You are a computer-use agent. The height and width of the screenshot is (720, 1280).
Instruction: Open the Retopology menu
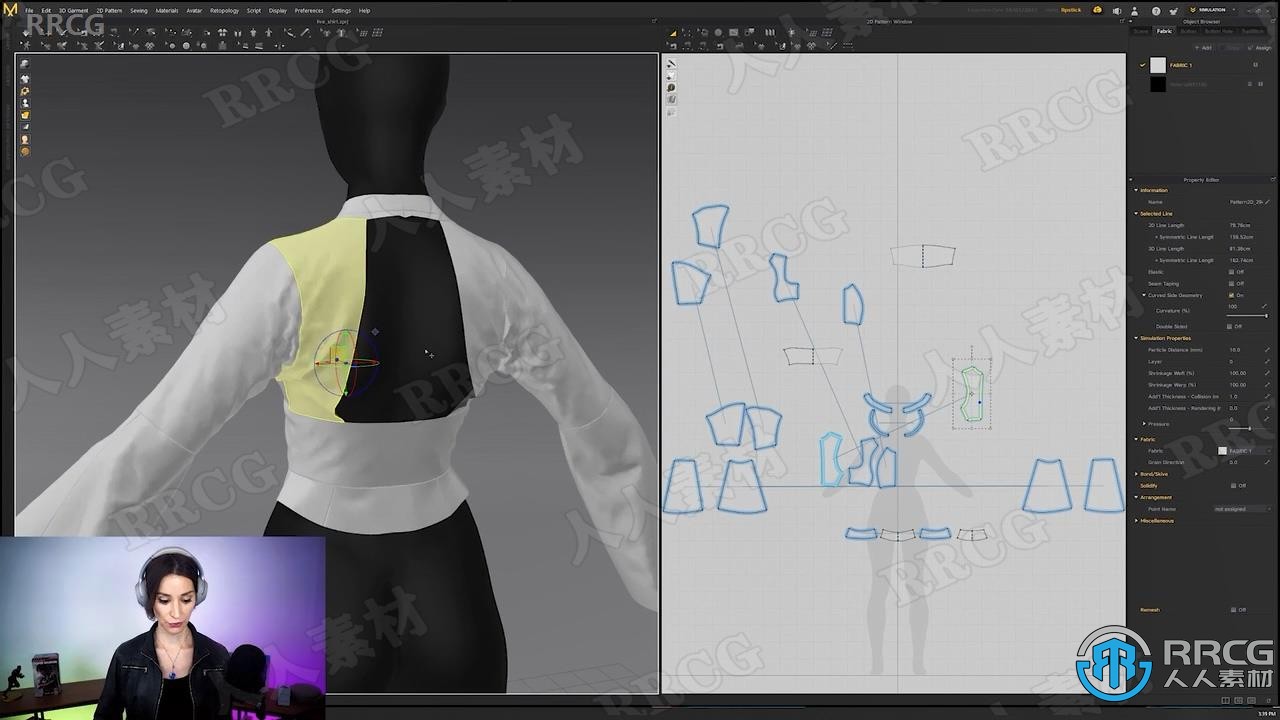[224, 10]
